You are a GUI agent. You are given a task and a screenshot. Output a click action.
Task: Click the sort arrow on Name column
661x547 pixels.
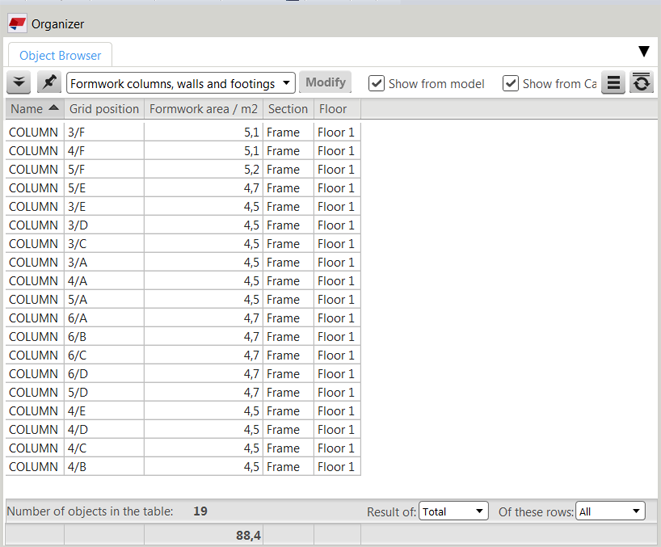pos(53,109)
